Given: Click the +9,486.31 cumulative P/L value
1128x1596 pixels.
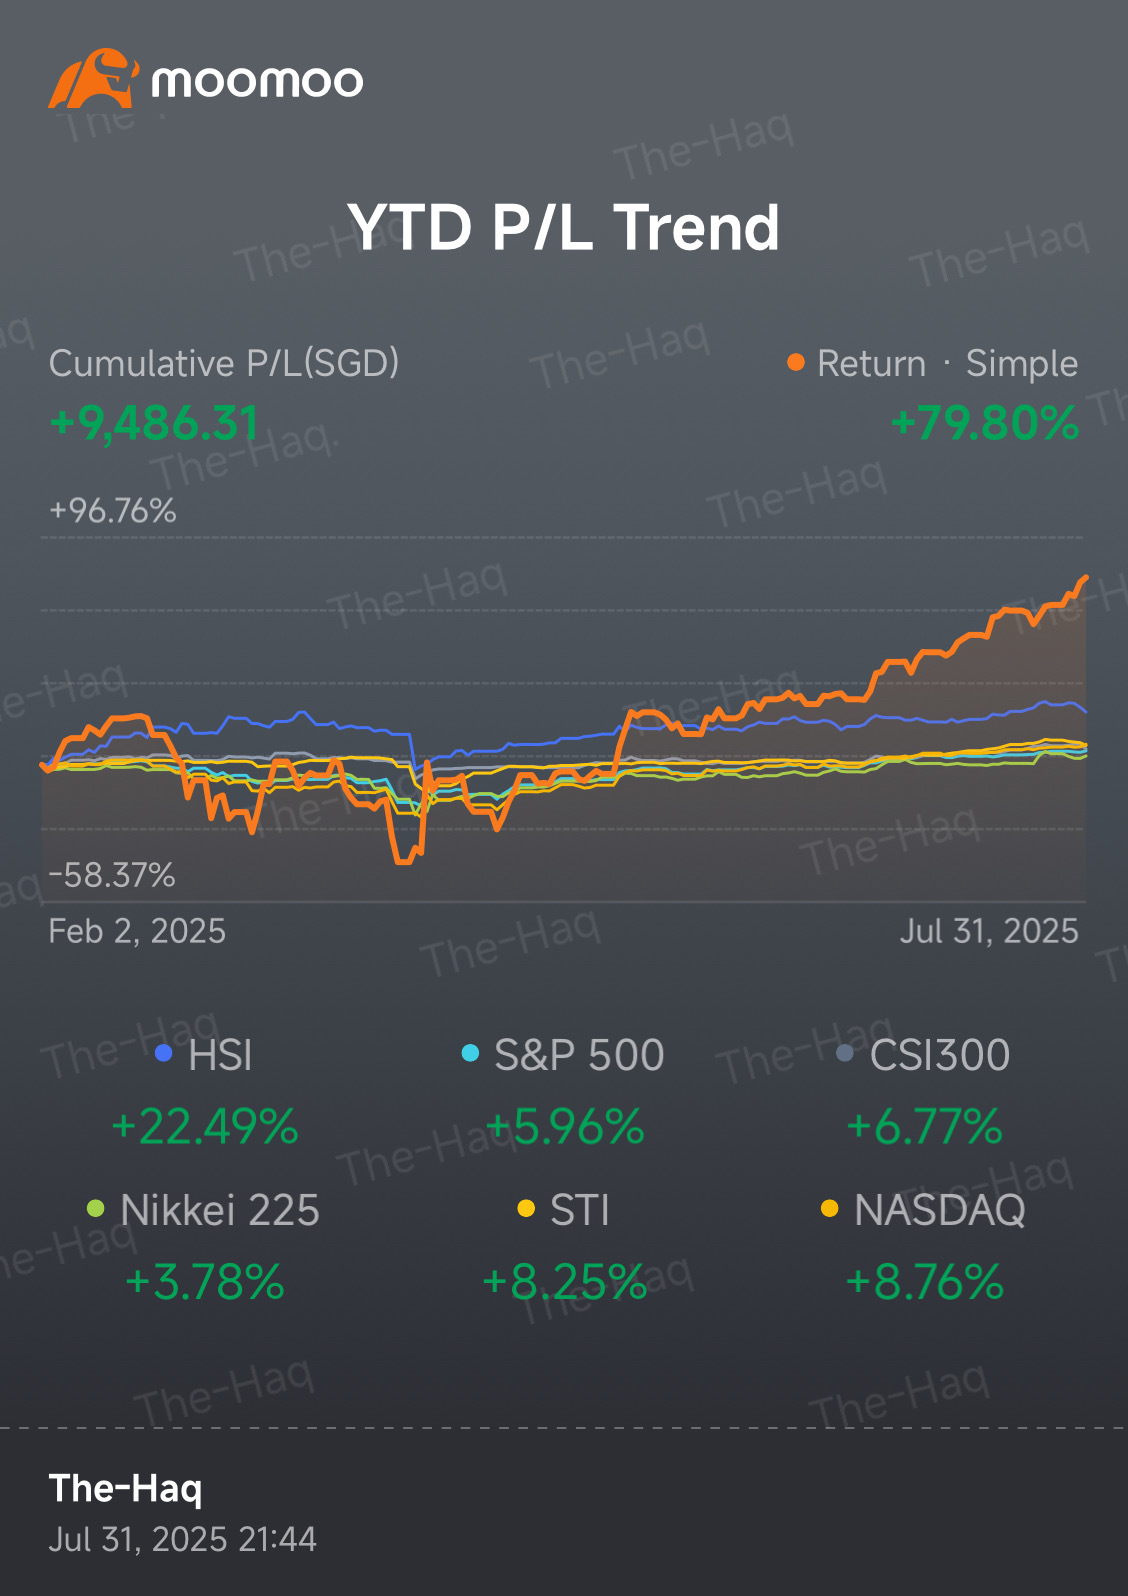Looking at the screenshot, I should point(155,423).
